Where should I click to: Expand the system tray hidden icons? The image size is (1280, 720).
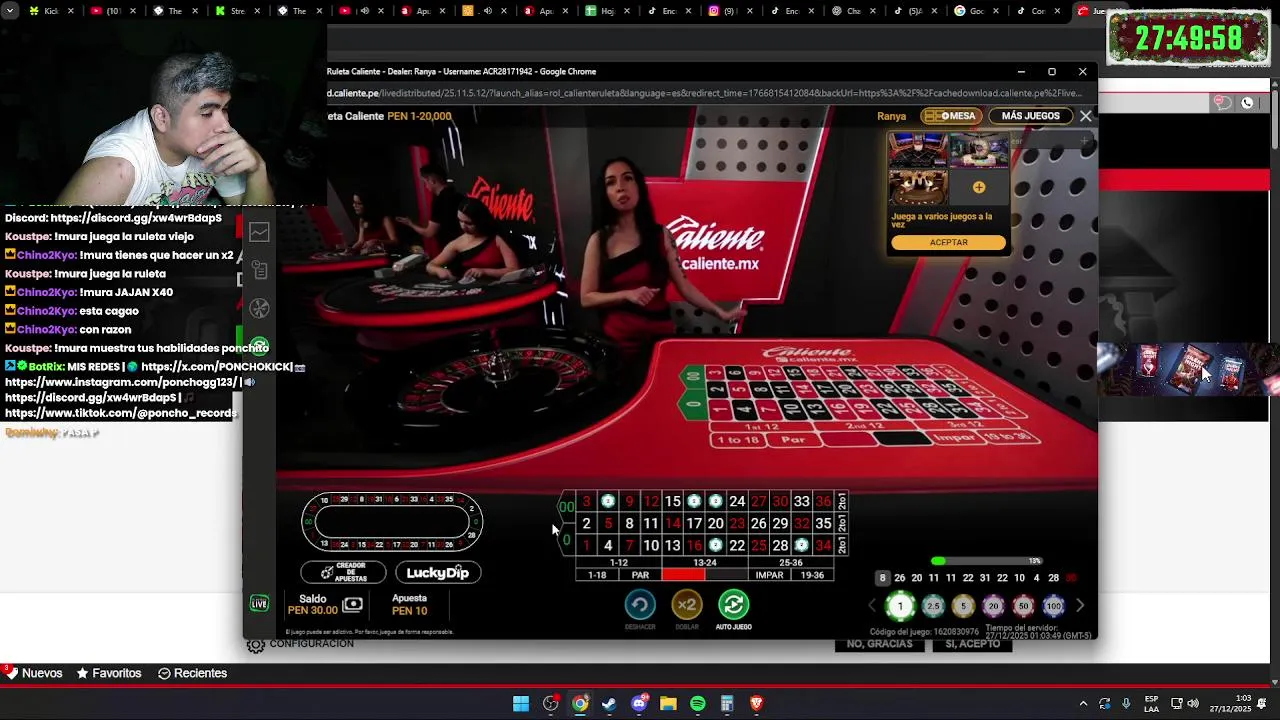(1083, 704)
